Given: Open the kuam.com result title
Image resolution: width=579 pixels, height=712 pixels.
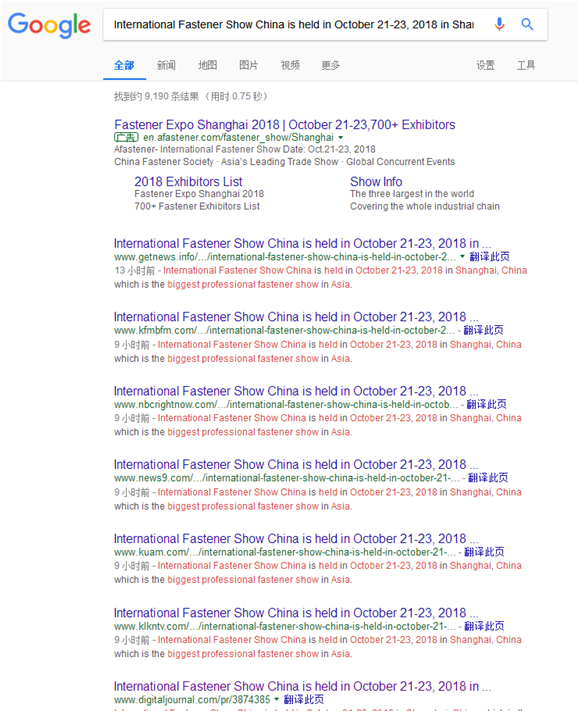Looking at the screenshot, I should [296, 539].
